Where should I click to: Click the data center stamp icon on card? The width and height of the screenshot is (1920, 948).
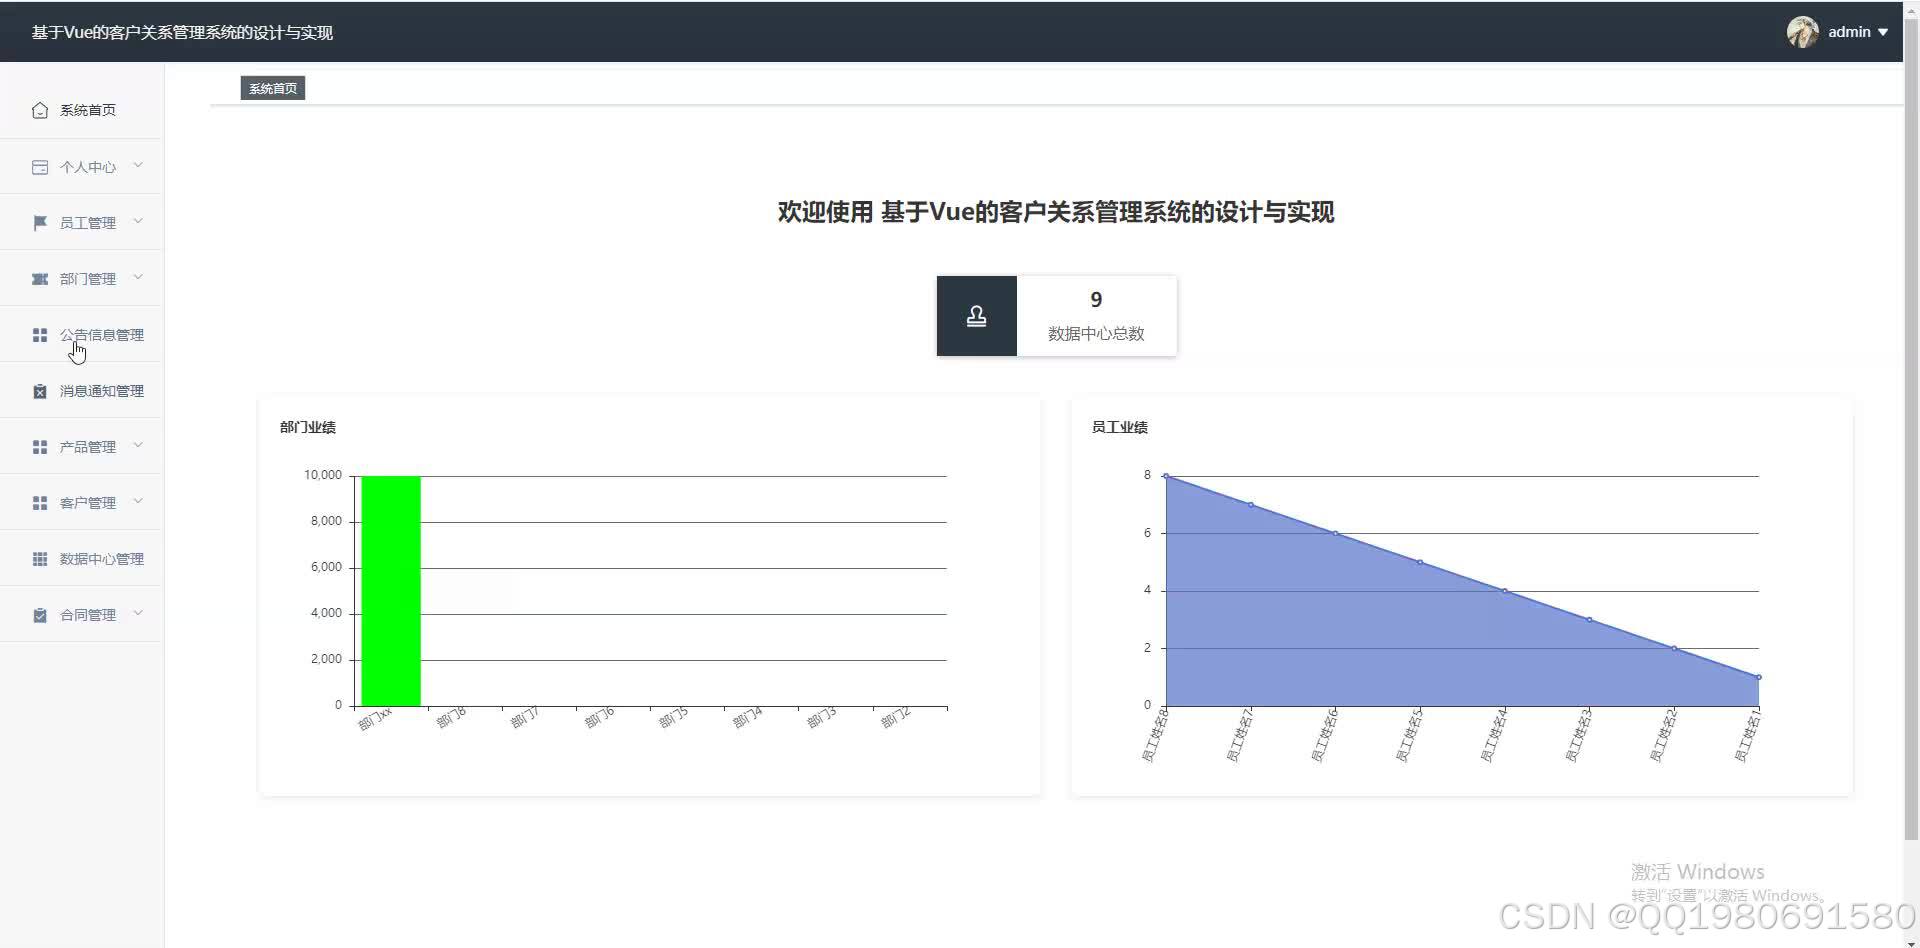pos(976,315)
